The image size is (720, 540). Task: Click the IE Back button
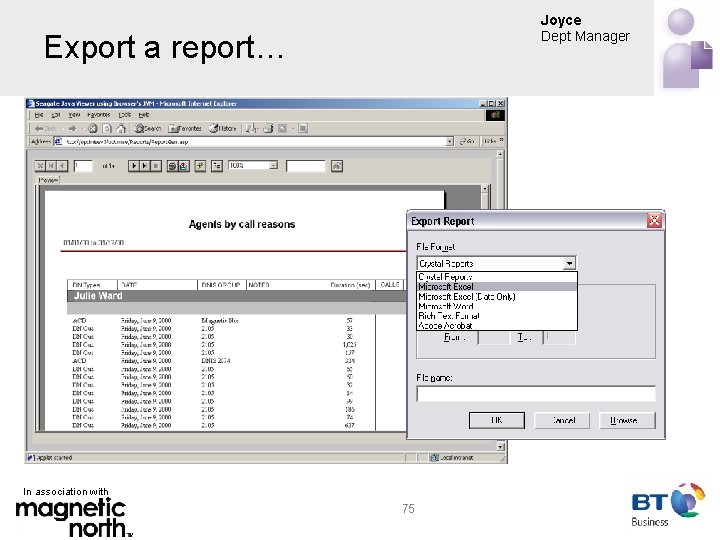click(x=45, y=129)
